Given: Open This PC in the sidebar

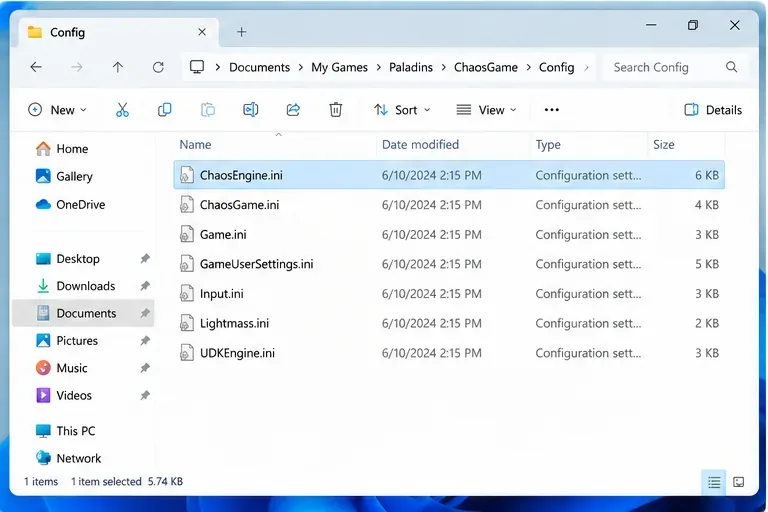Looking at the screenshot, I should pyautogui.click(x=65, y=431).
